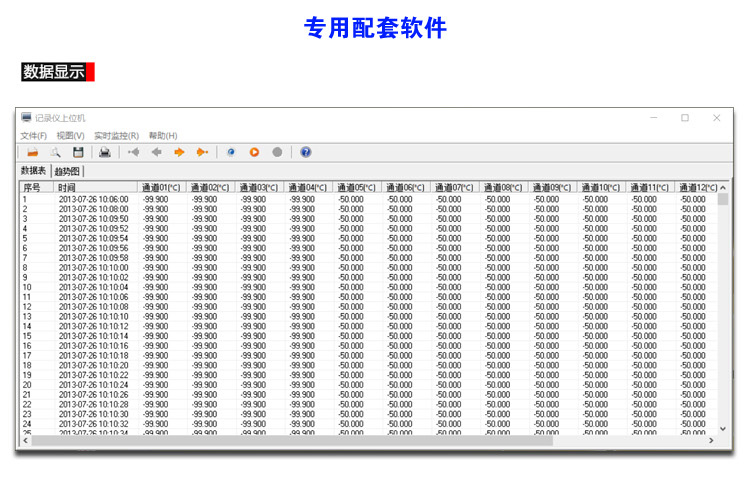
Task: Click the gray stop circle icon
Action: 277,152
